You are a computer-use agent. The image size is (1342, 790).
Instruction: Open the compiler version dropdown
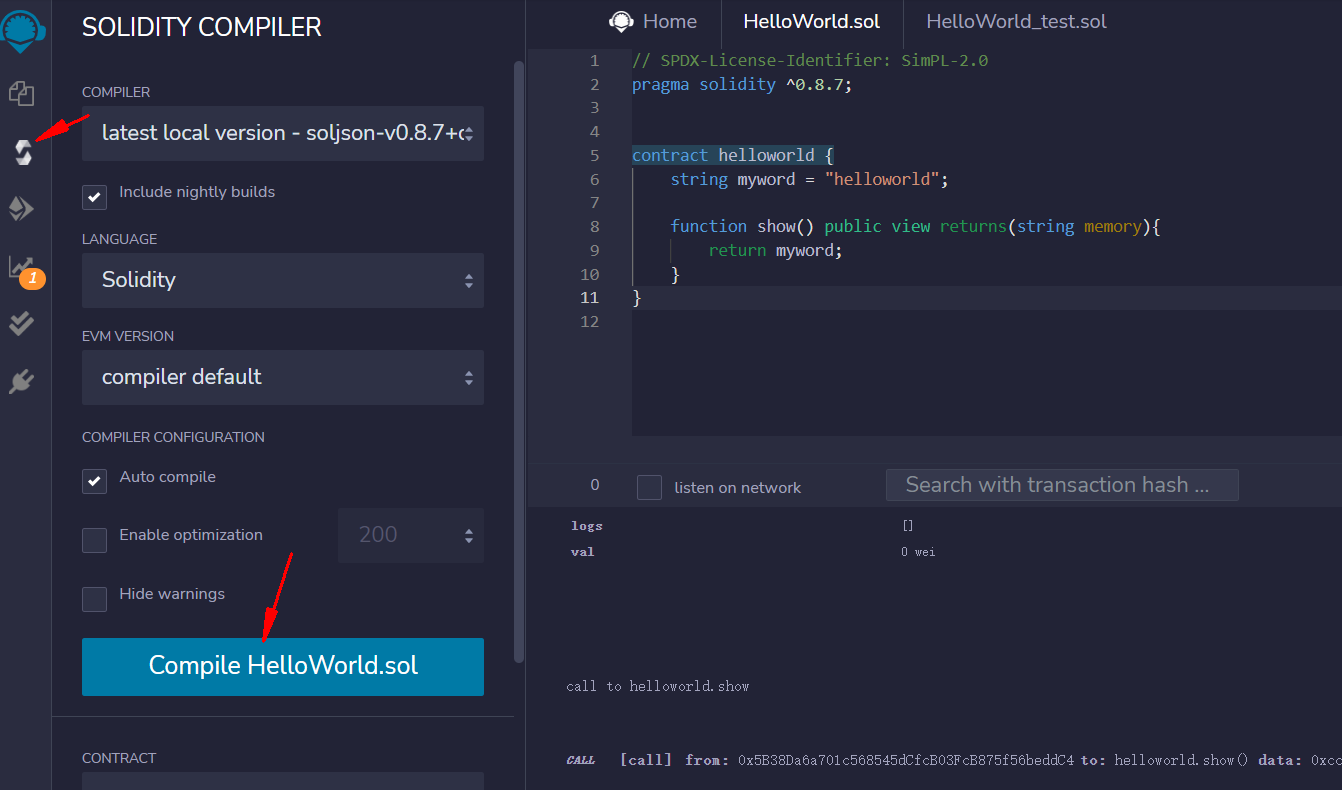[x=282, y=133]
